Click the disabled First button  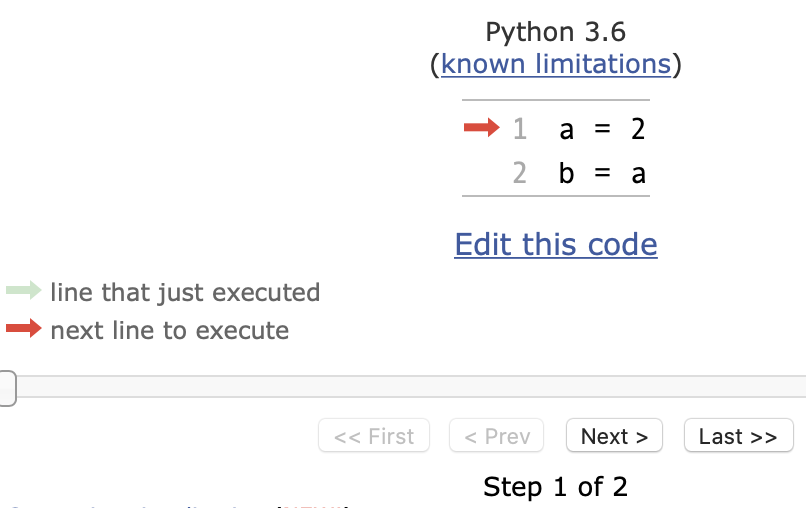coord(374,436)
